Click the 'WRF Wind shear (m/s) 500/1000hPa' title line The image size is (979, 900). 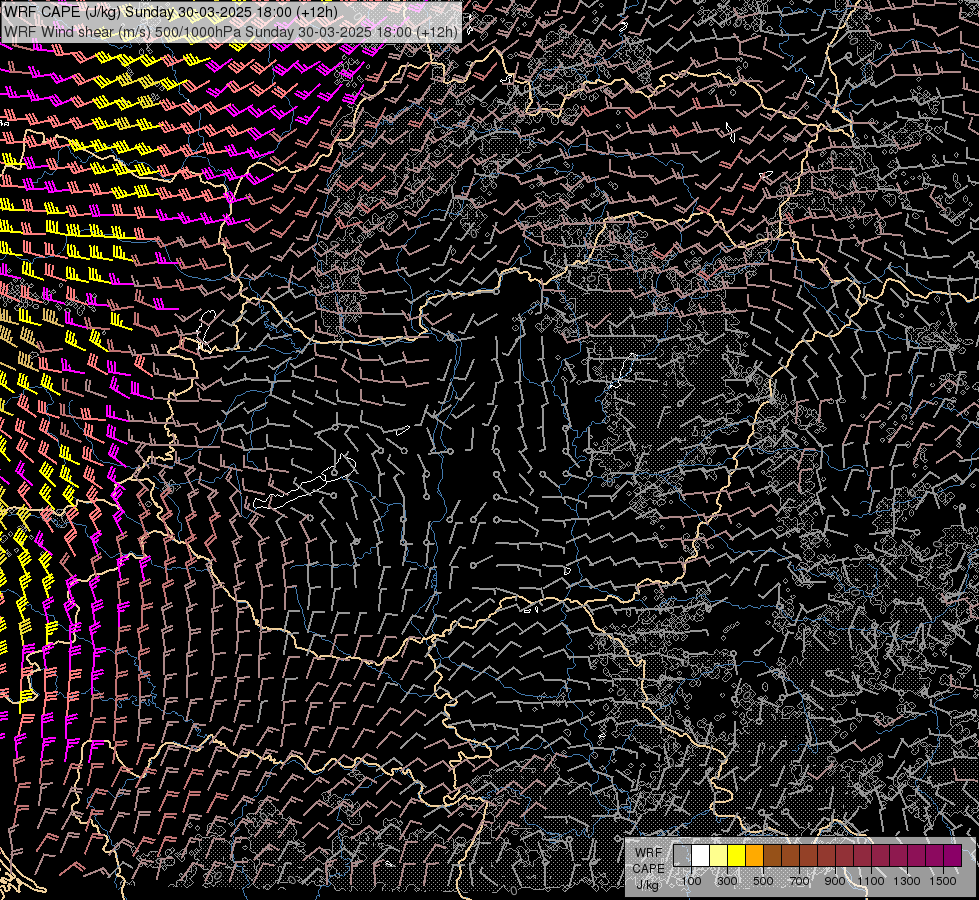(230, 31)
